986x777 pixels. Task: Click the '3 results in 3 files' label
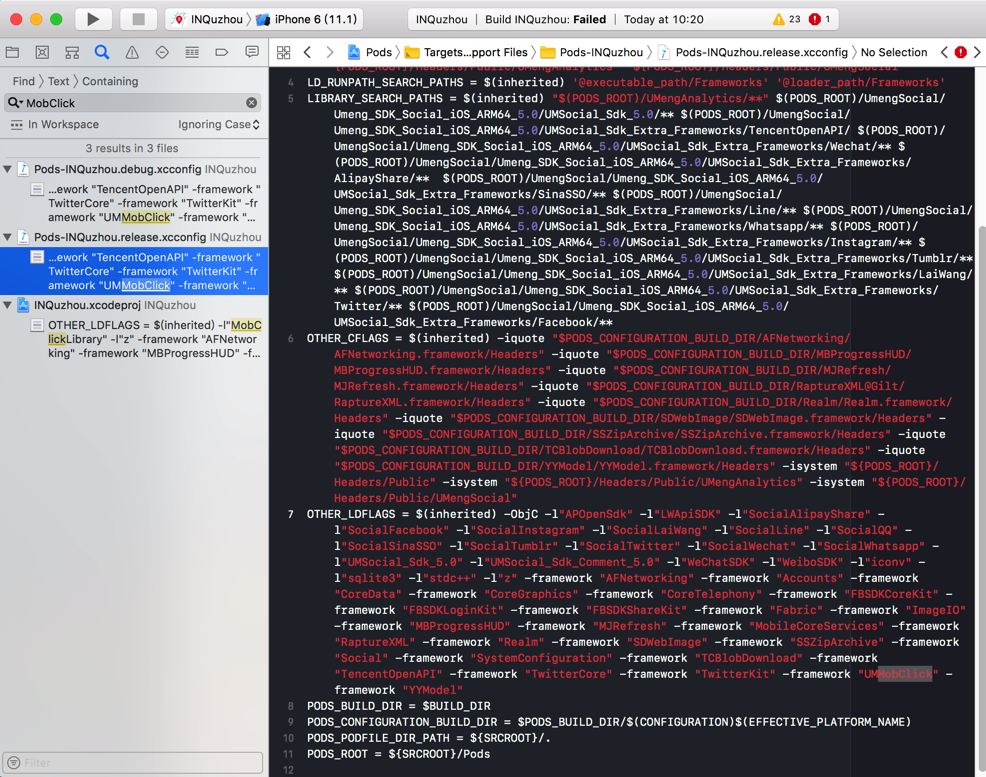pyautogui.click(x=132, y=148)
